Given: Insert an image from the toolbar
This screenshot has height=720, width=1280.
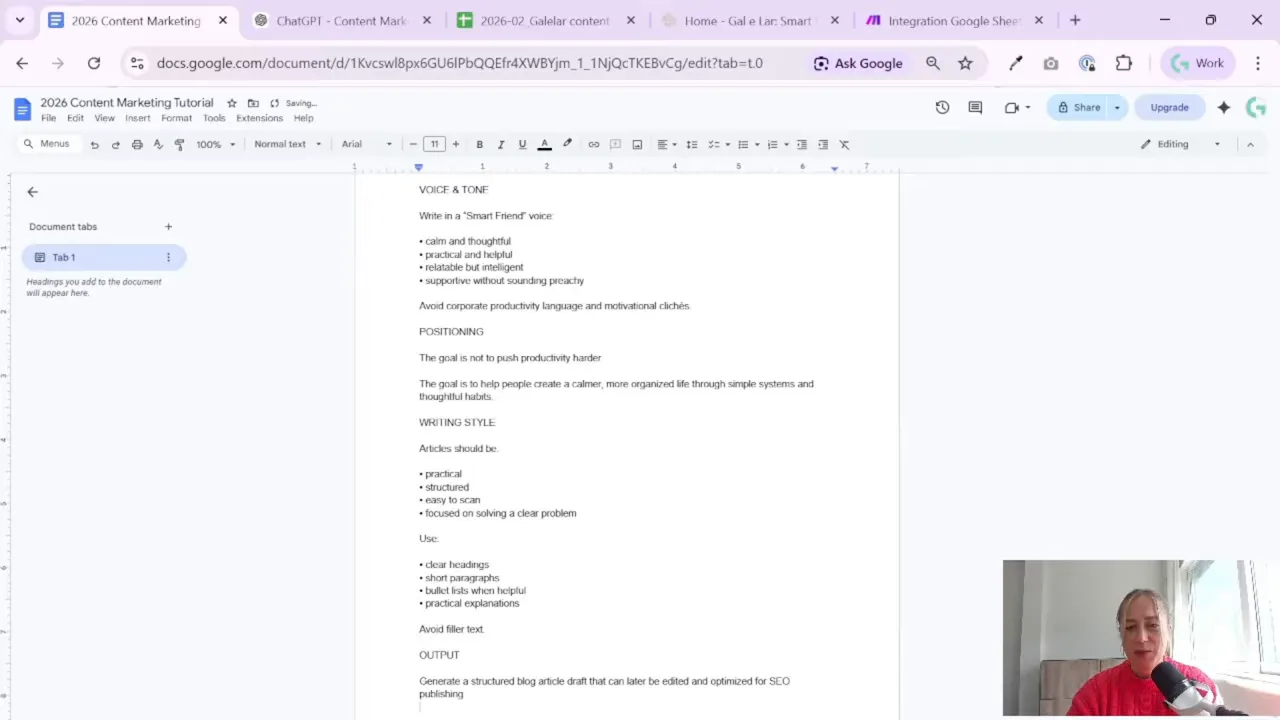Looking at the screenshot, I should [x=637, y=144].
